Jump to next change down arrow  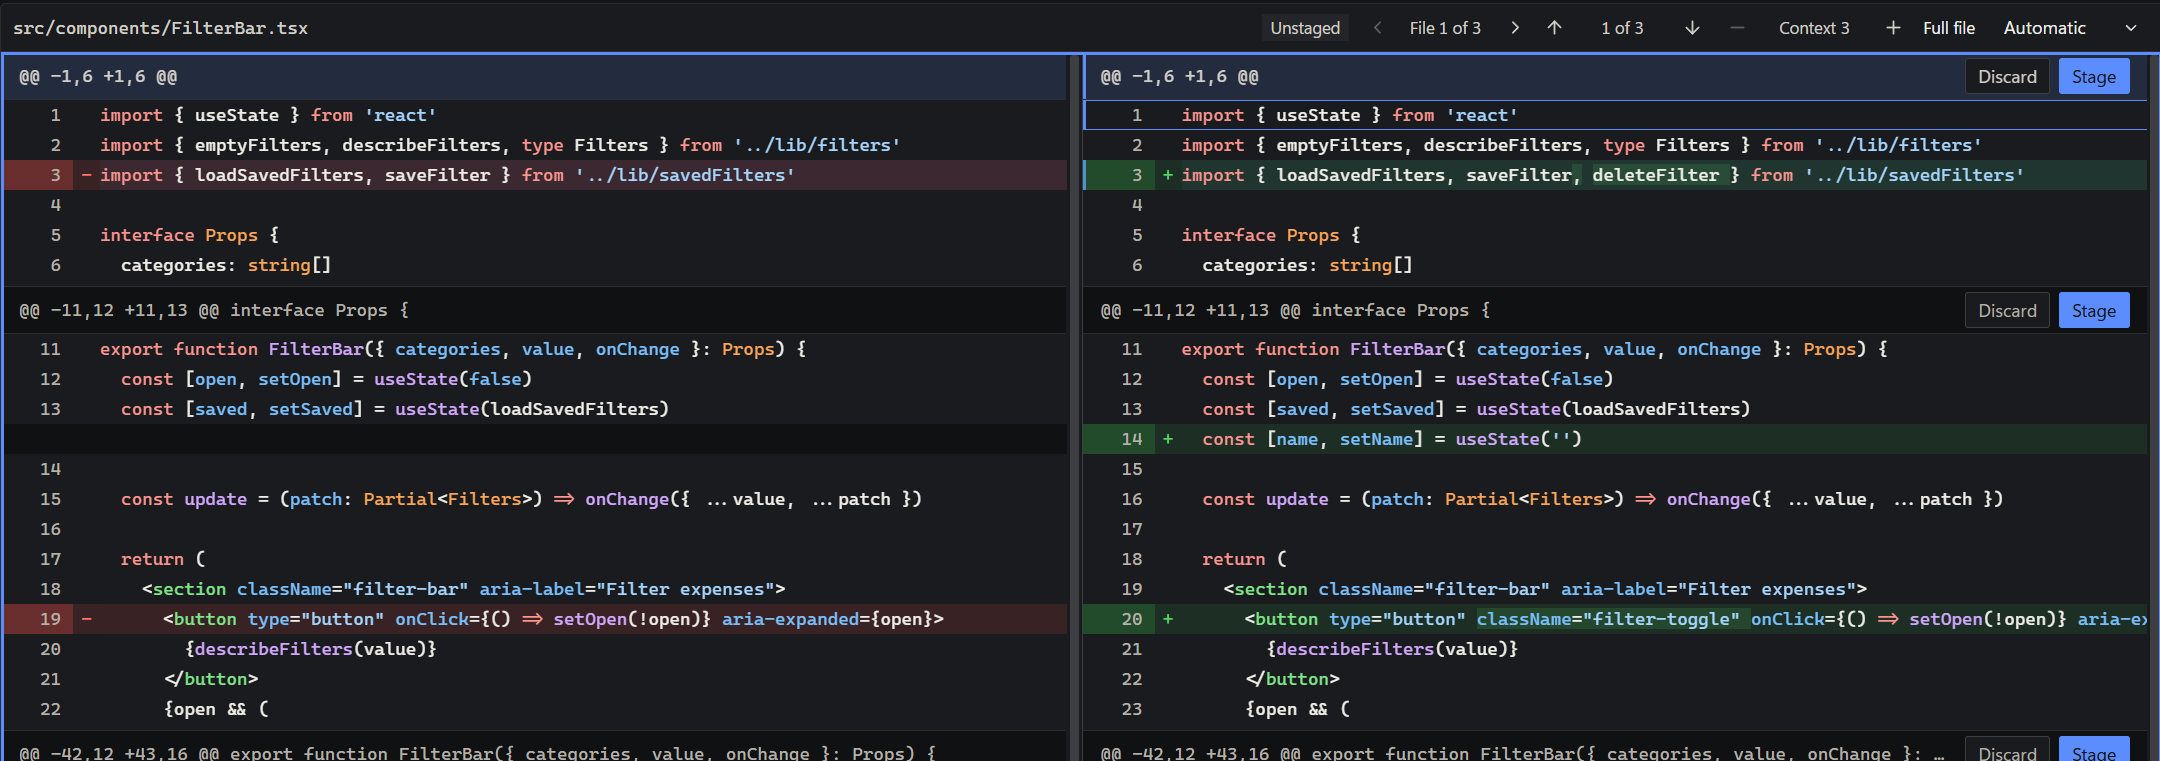coord(1692,28)
